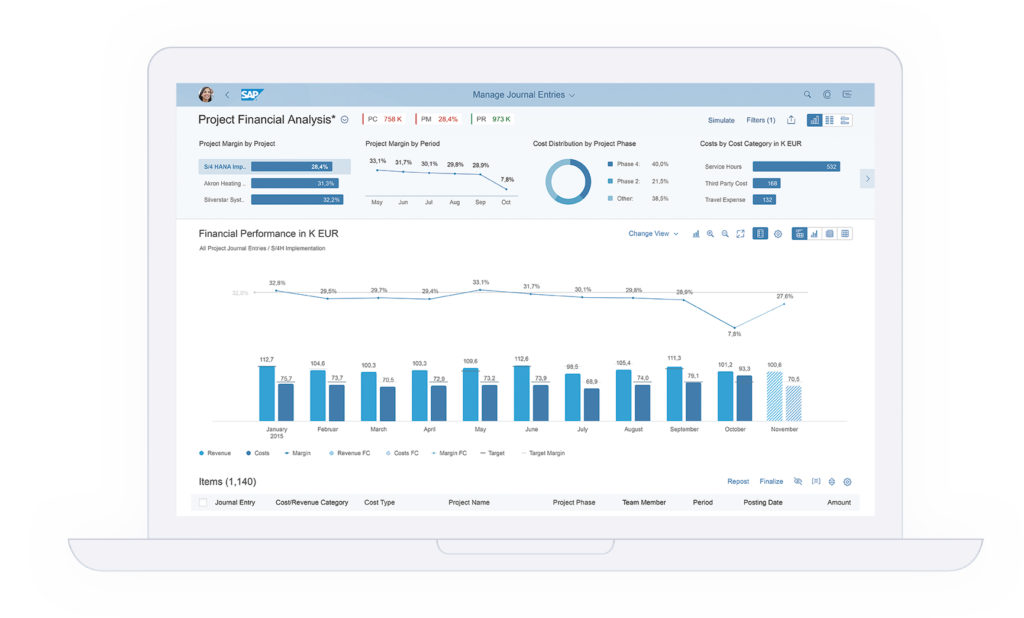This screenshot has height=618, width=1024.
Task: Open chart settings gear icon
Action: pos(778,234)
